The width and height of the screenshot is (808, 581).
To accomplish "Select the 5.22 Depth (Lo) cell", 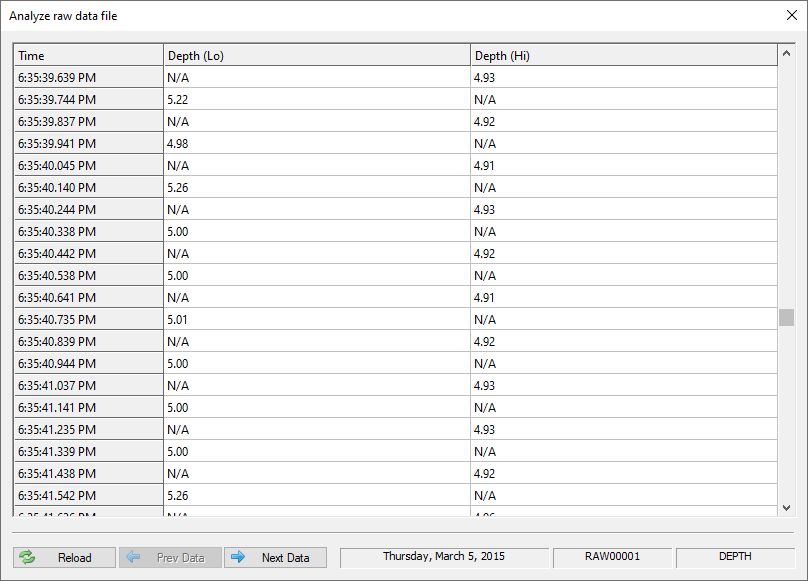I will pos(317,99).
